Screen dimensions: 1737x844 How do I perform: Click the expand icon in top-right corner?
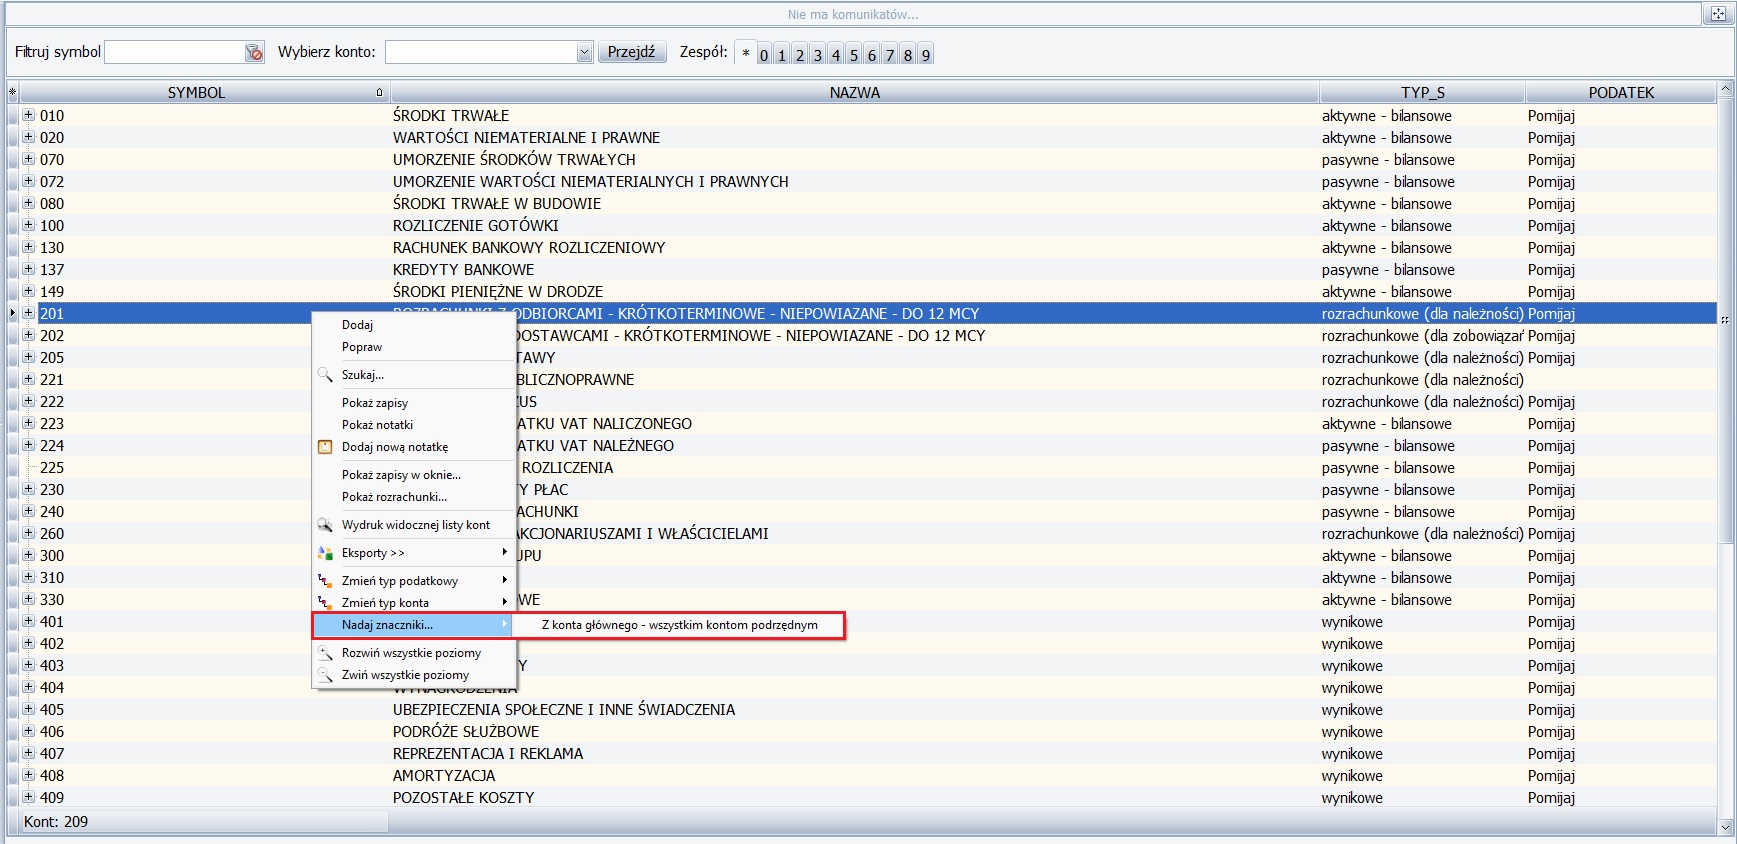tap(1718, 13)
